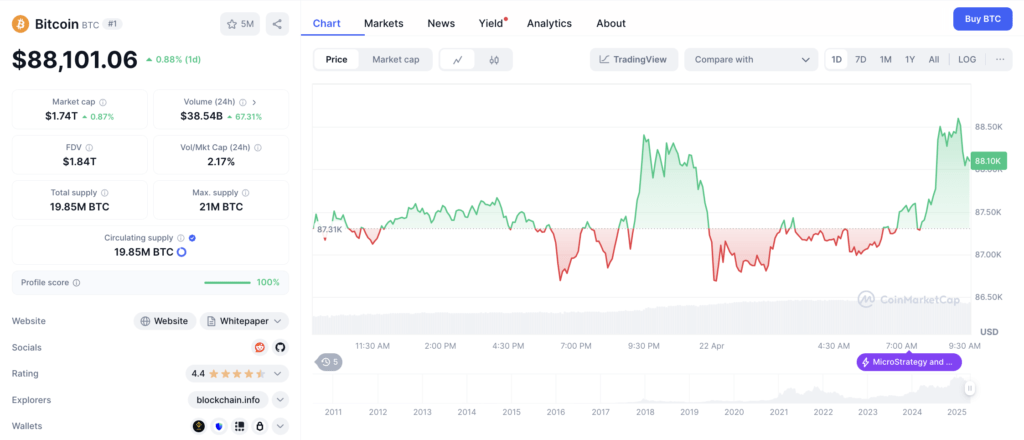Open the TradingView chart button

click(x=633, y=59)
